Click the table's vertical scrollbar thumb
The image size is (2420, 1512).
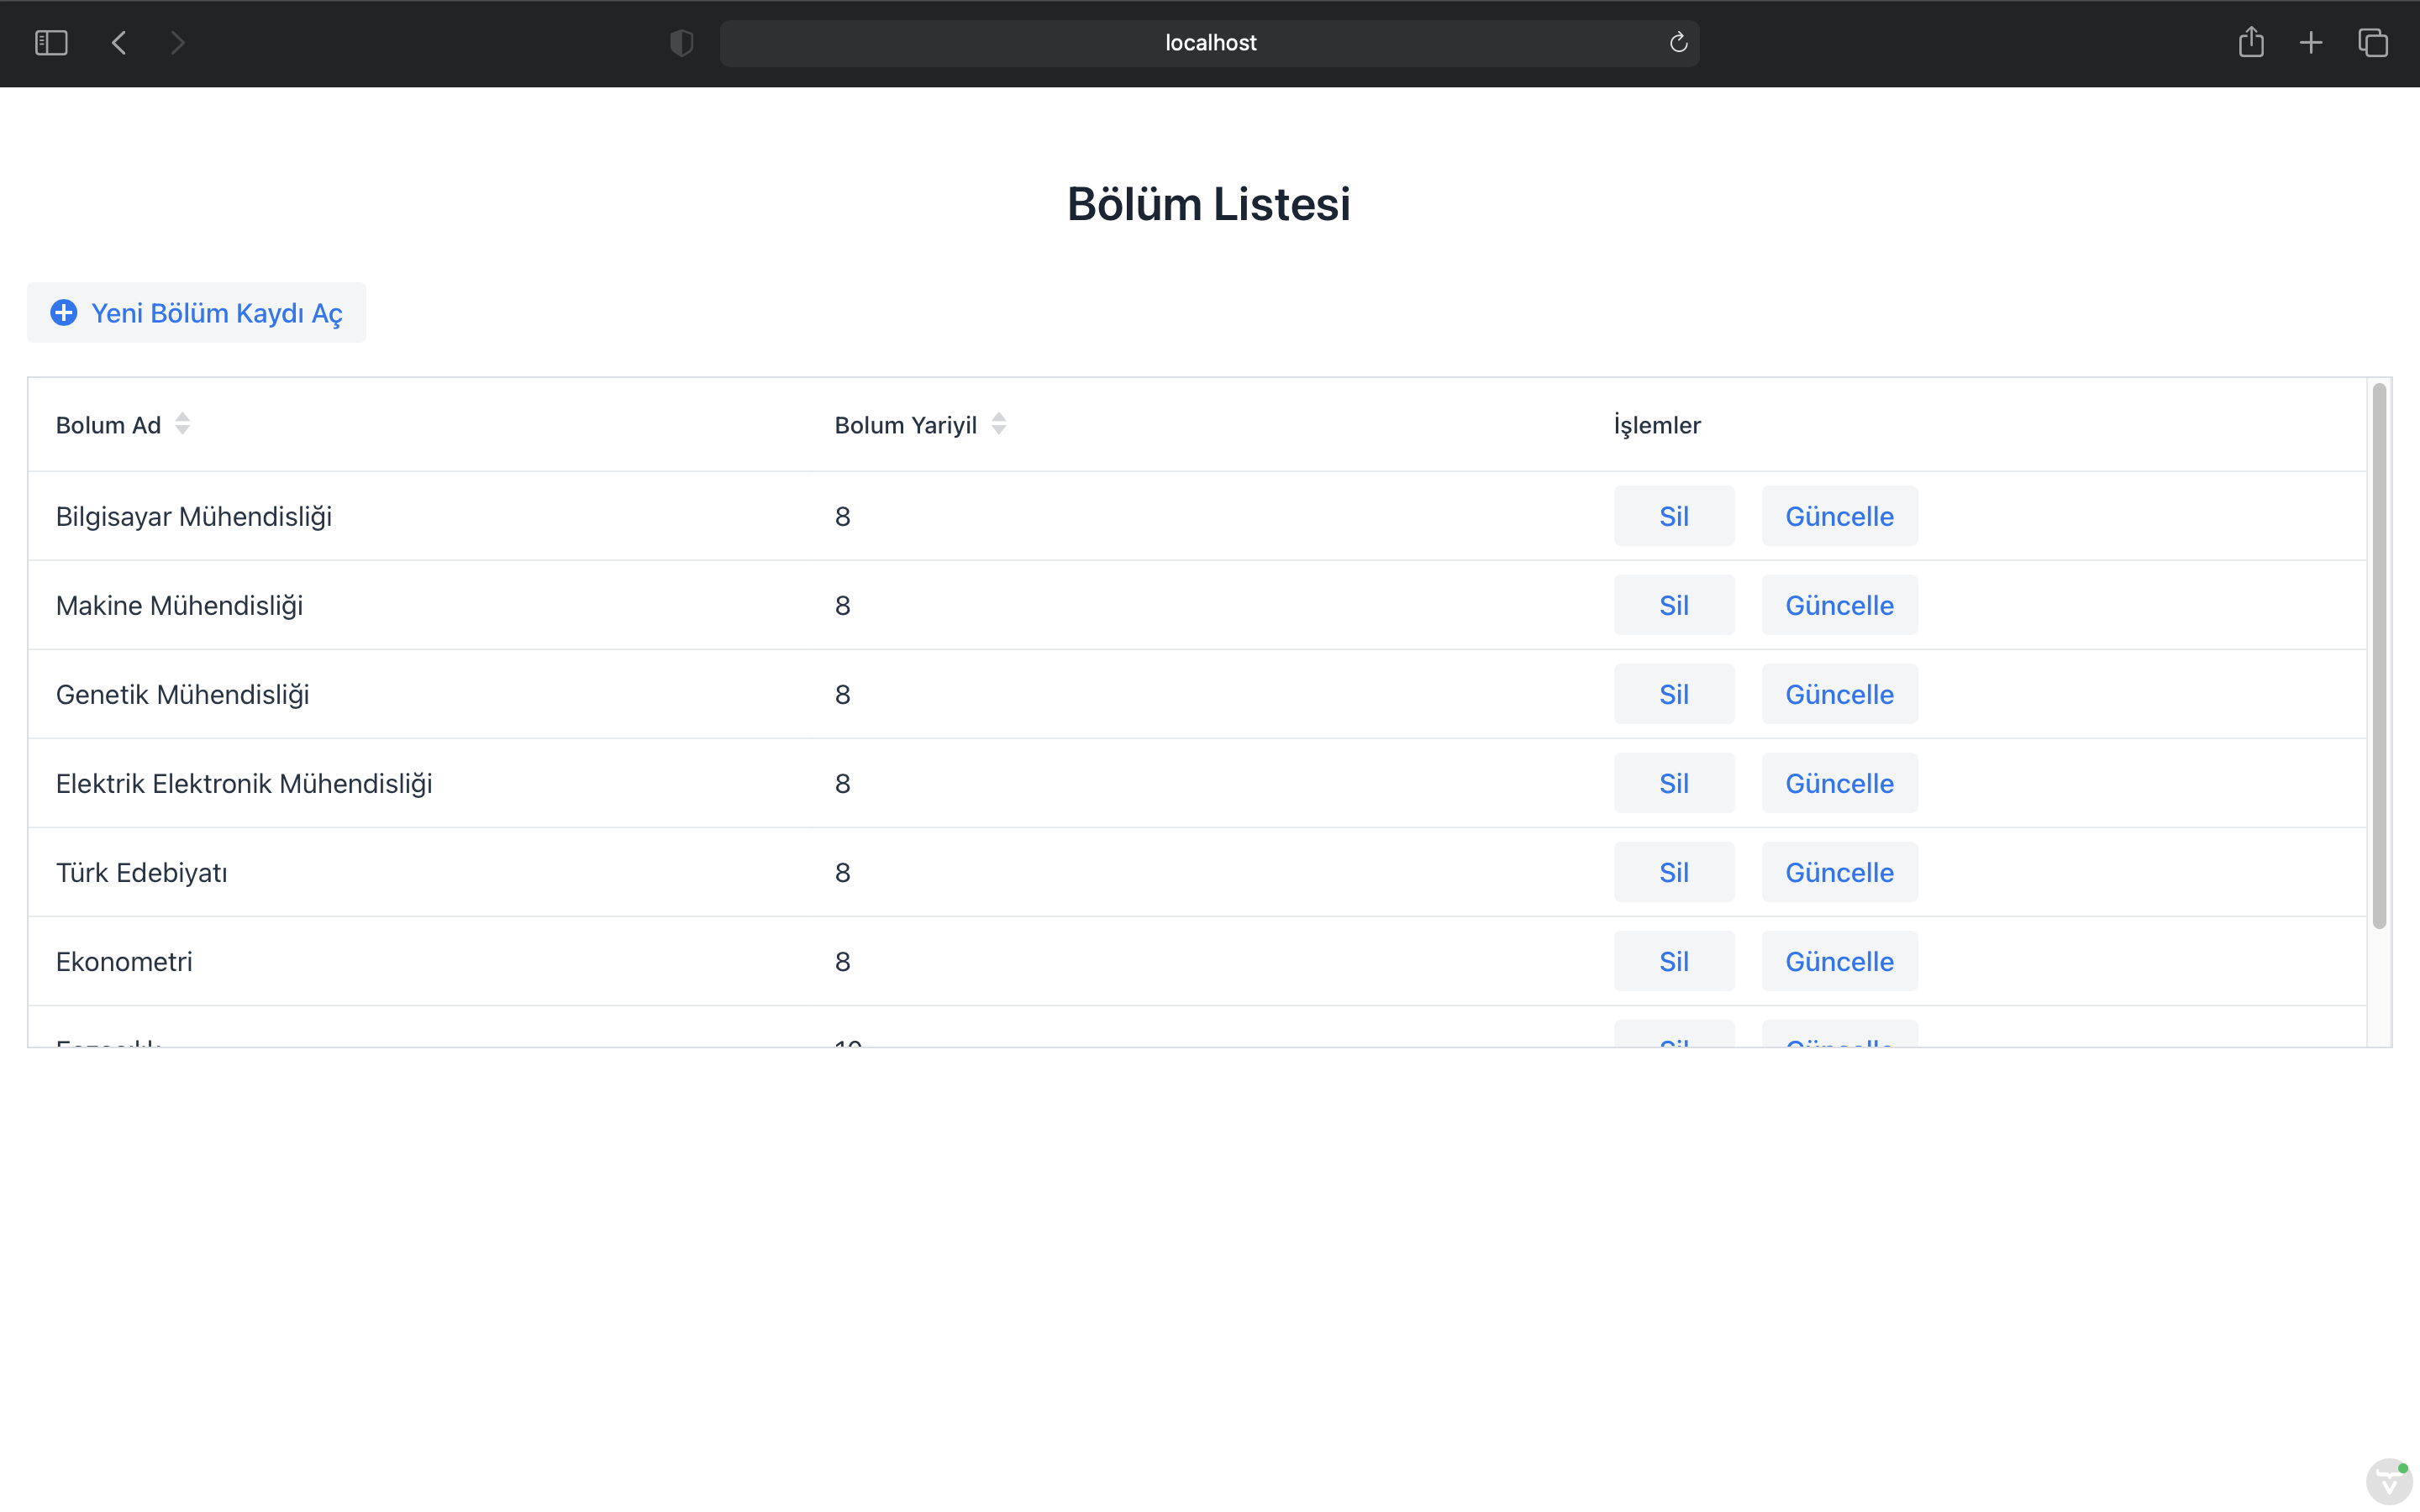point(2379,656)
